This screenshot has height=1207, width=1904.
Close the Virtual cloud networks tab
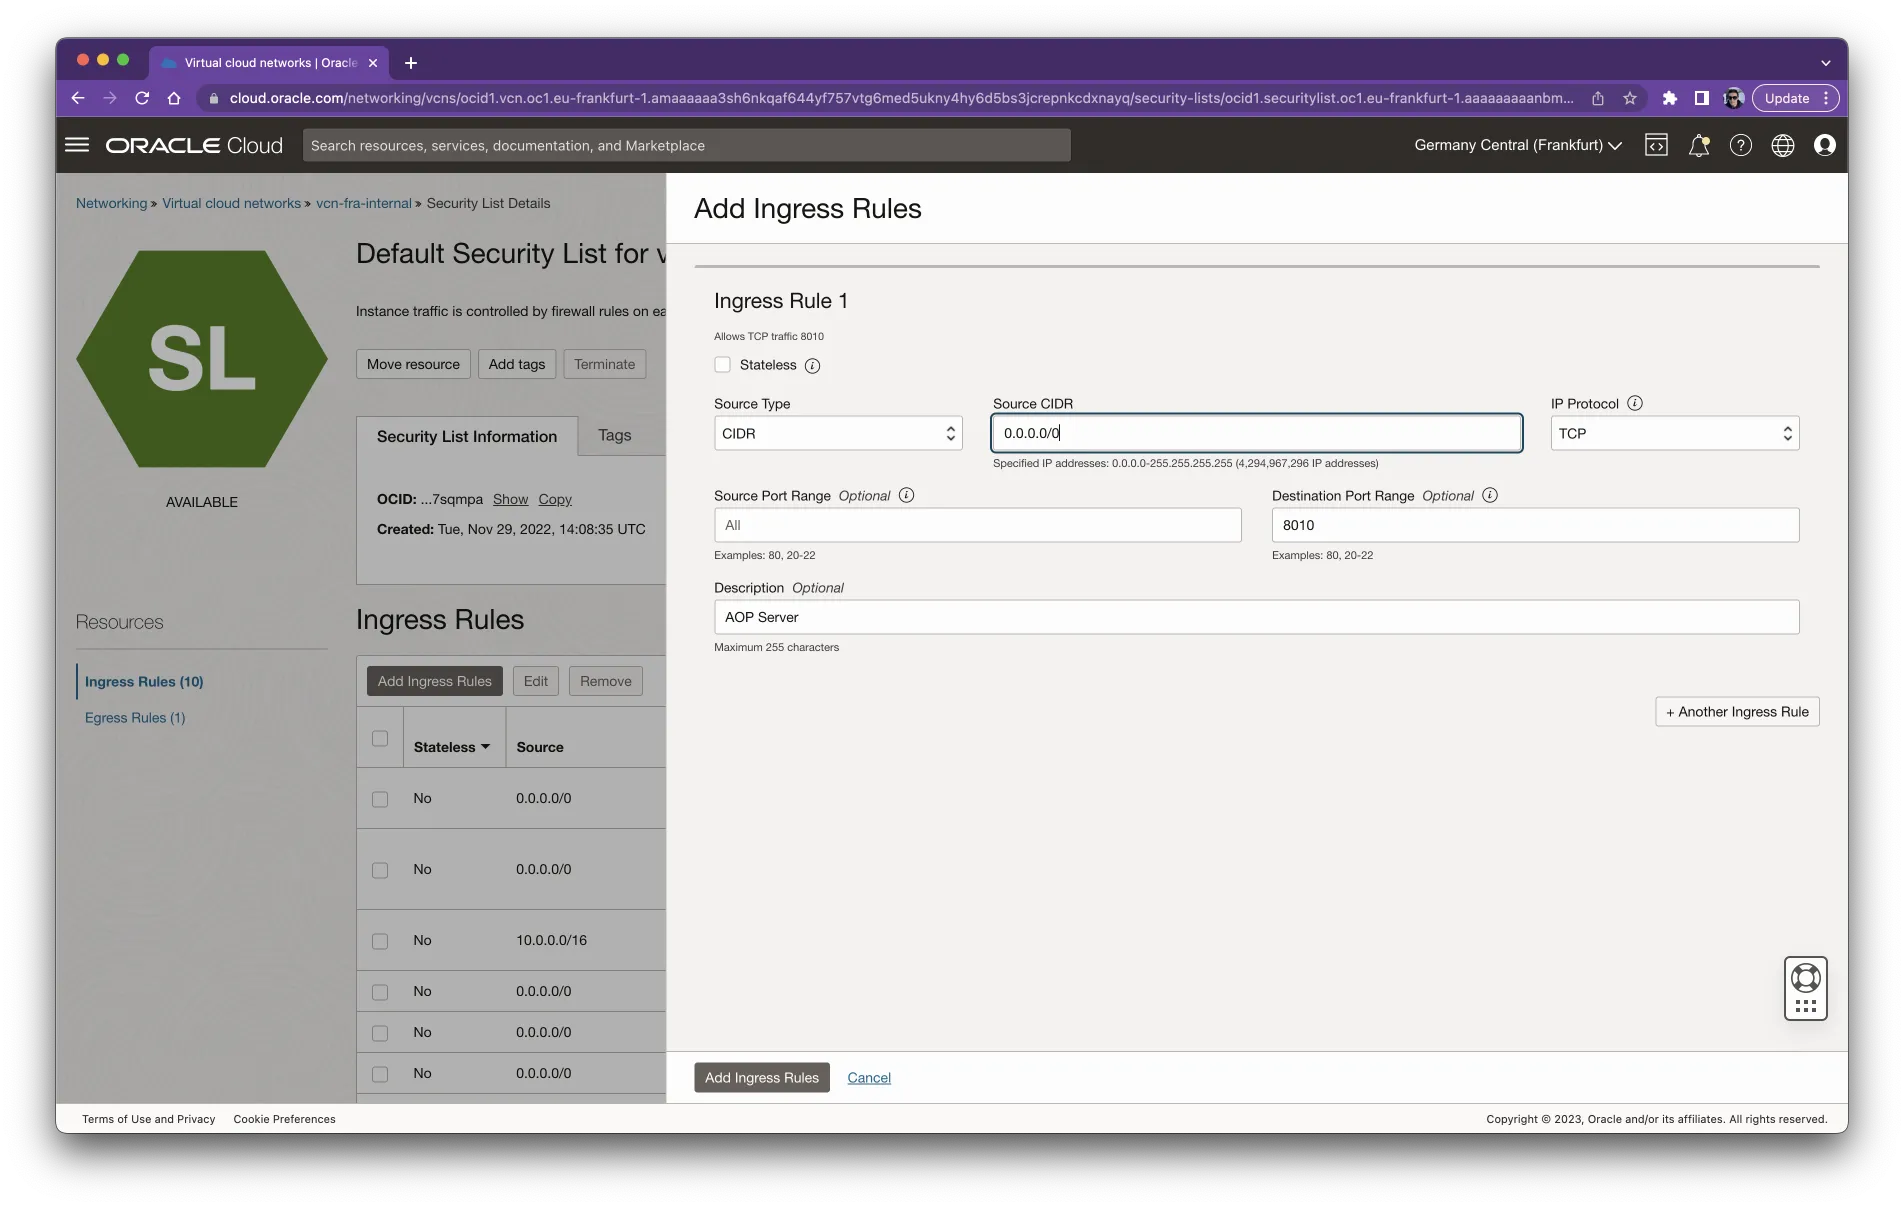[373, 63]
